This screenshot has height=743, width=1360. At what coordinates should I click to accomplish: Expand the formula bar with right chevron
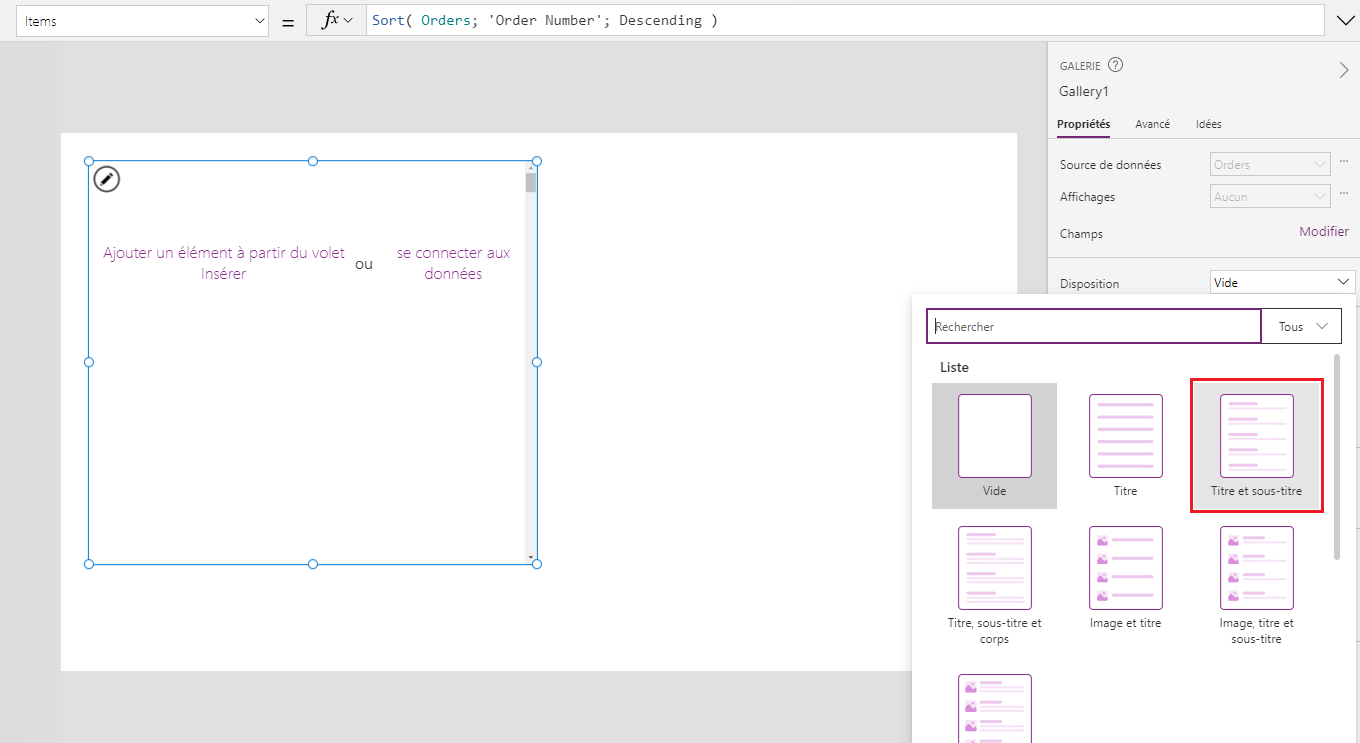pyautogui.click(x=1344, y=20)
